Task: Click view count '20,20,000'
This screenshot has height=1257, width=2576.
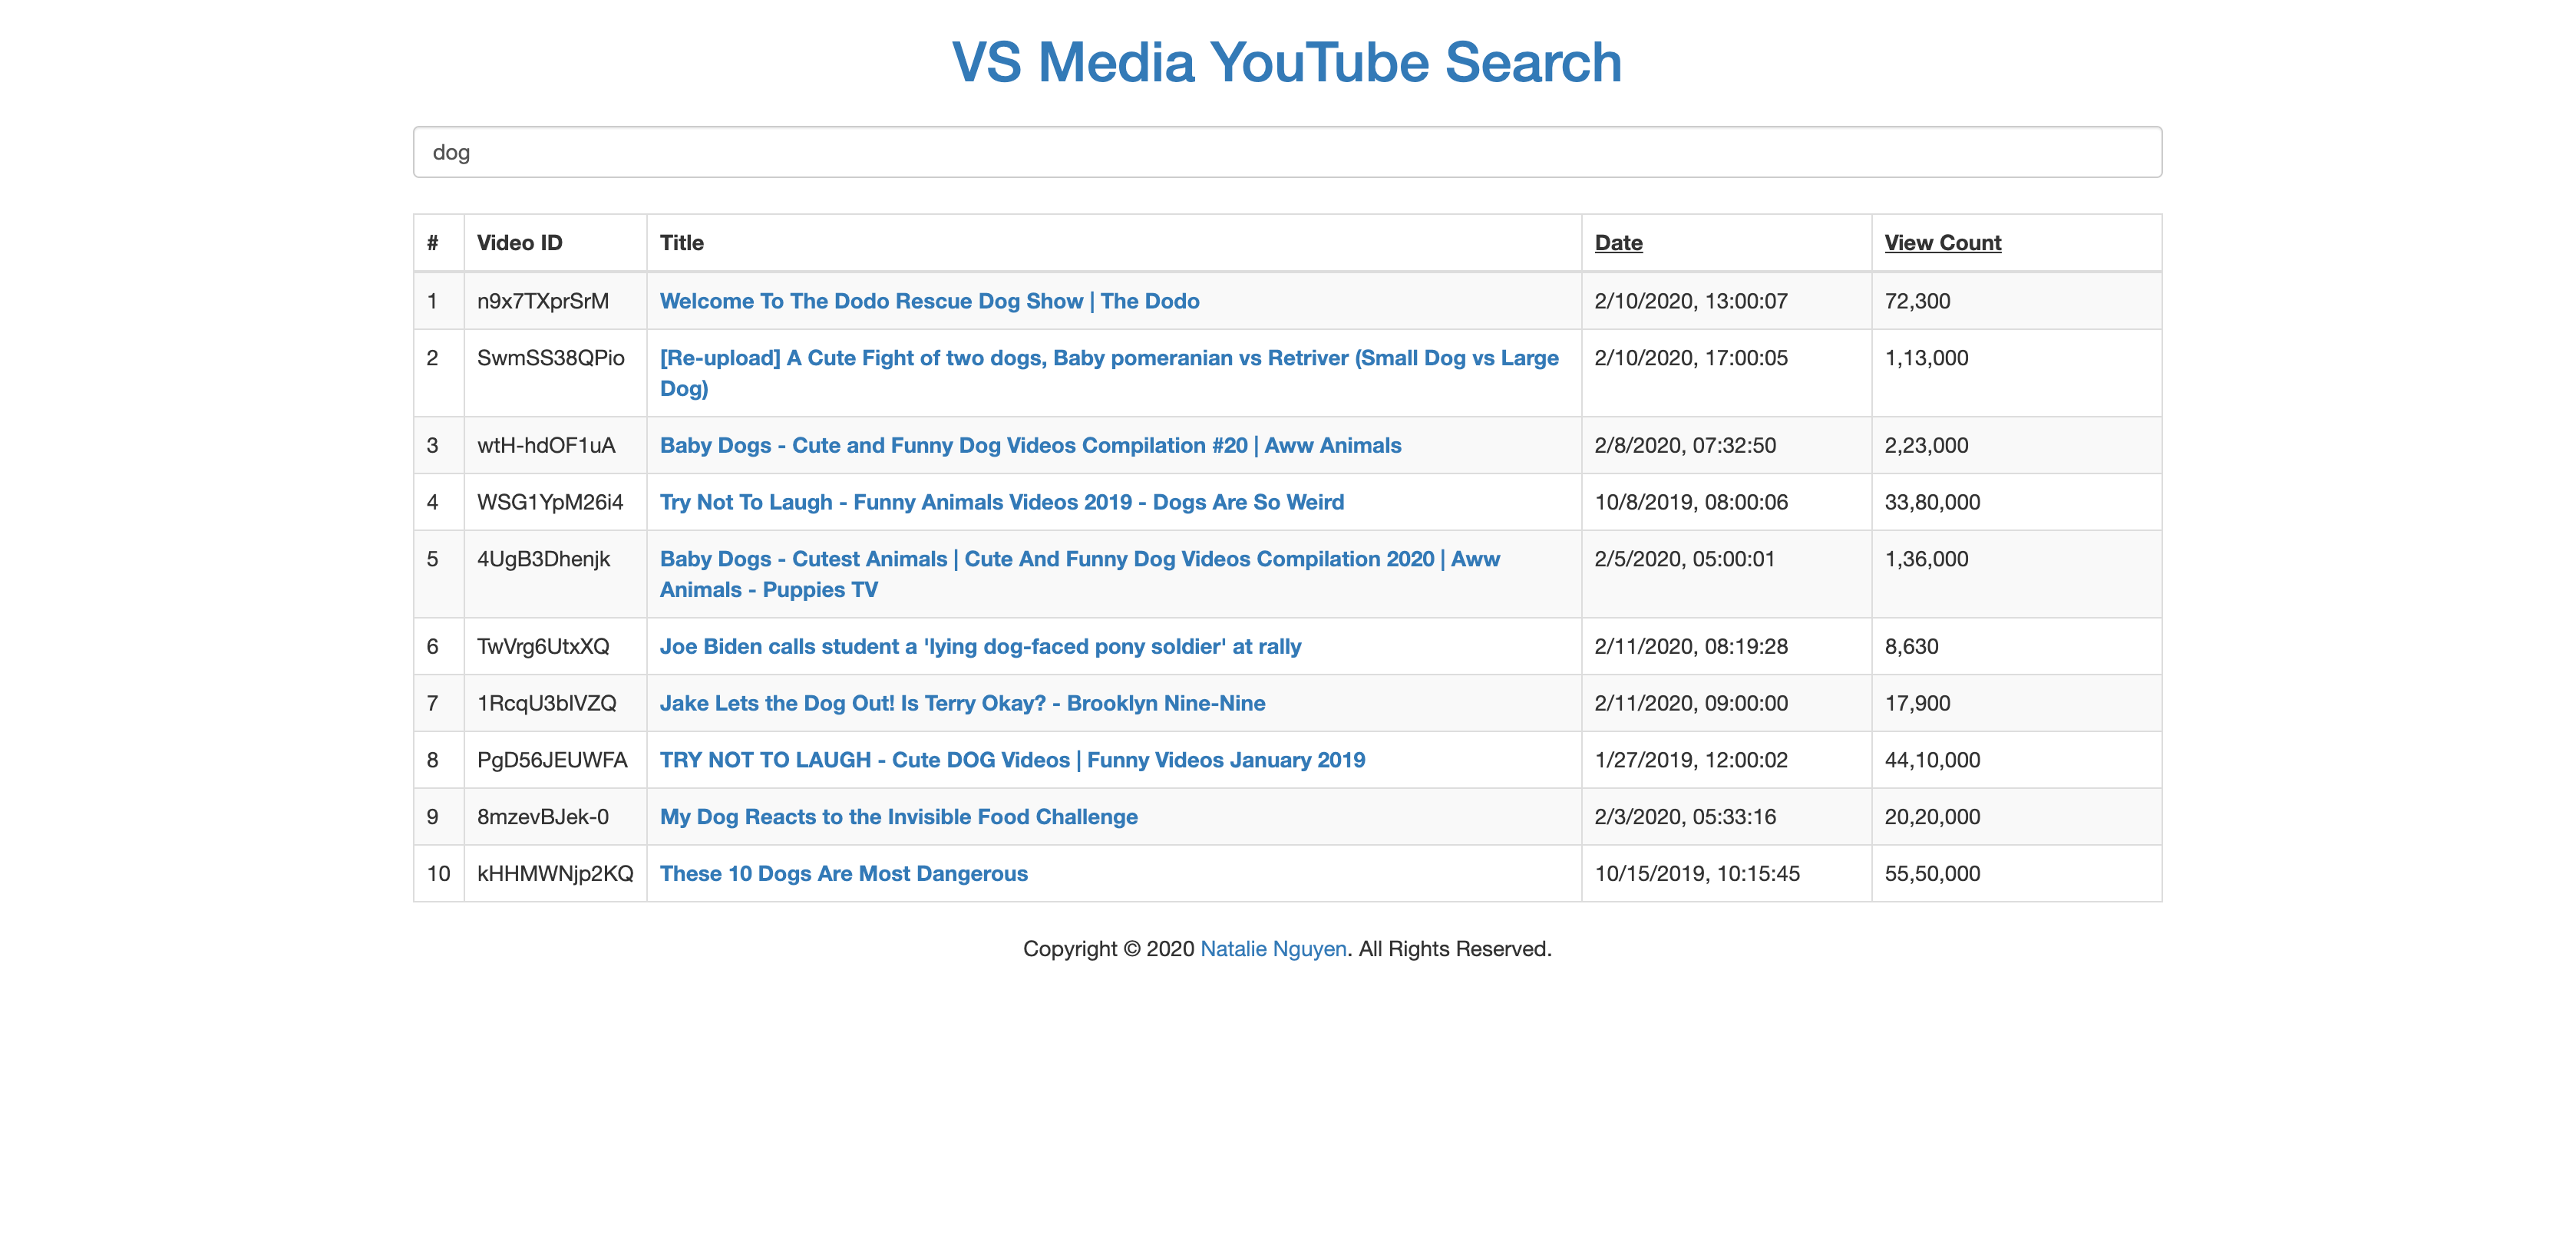Action: [1932, 817]
